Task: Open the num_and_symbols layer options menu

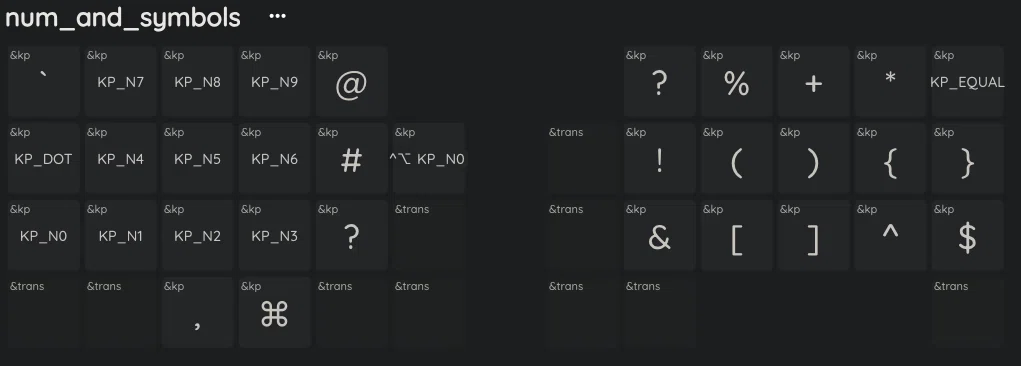Action: [277, 16]
